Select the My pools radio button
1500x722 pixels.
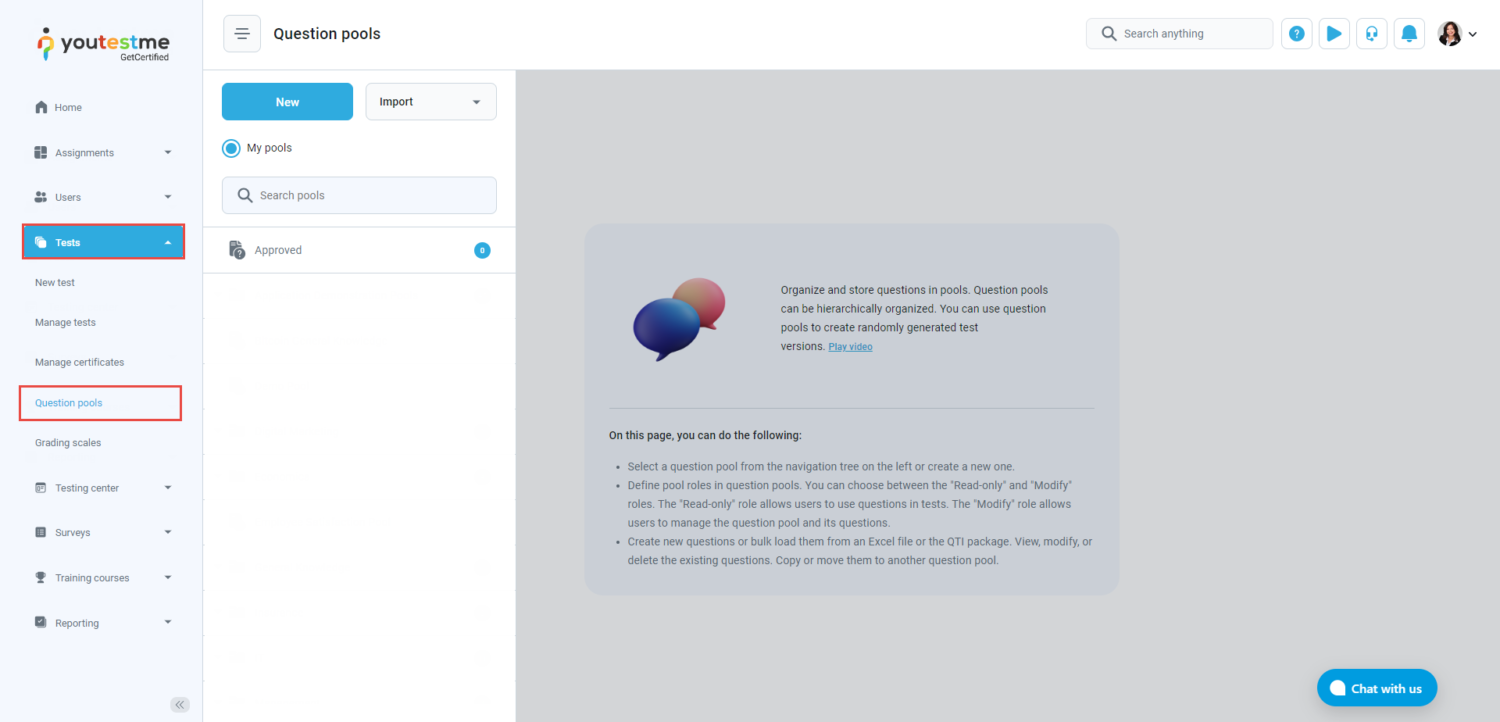(231, 148)
